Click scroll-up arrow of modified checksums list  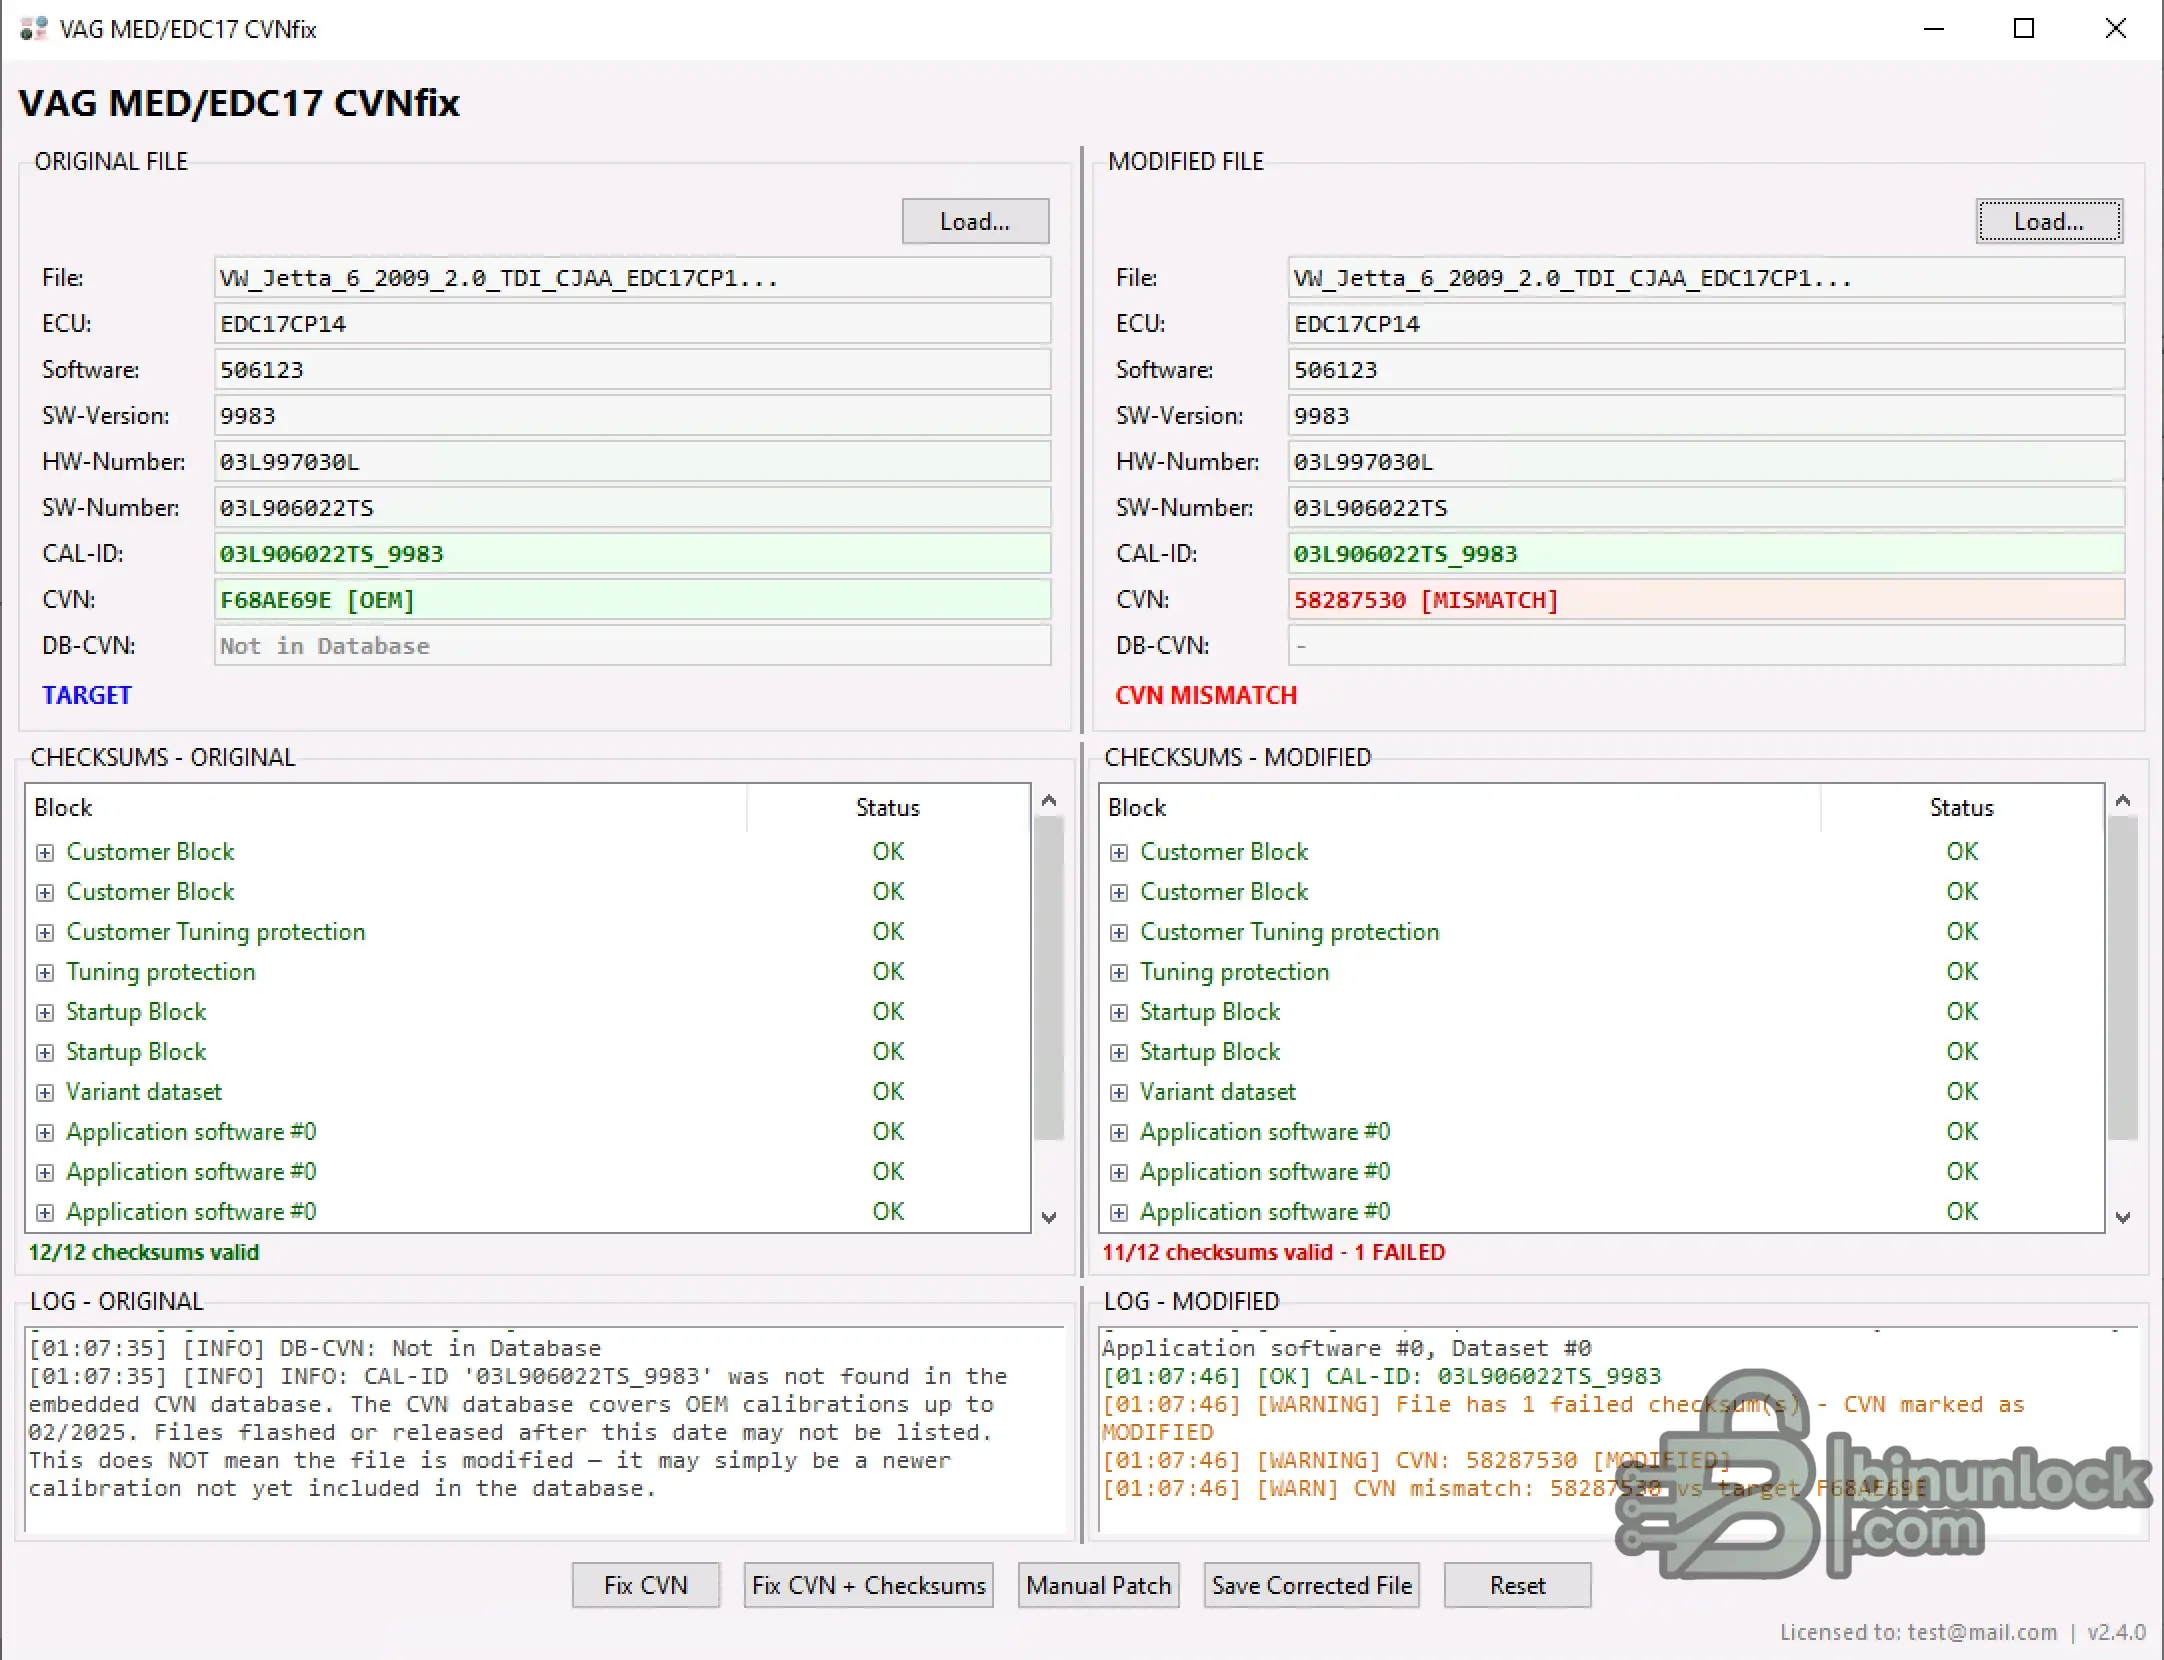2123,800
